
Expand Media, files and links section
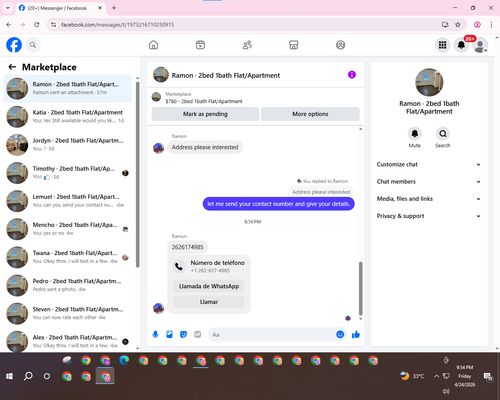429,199
